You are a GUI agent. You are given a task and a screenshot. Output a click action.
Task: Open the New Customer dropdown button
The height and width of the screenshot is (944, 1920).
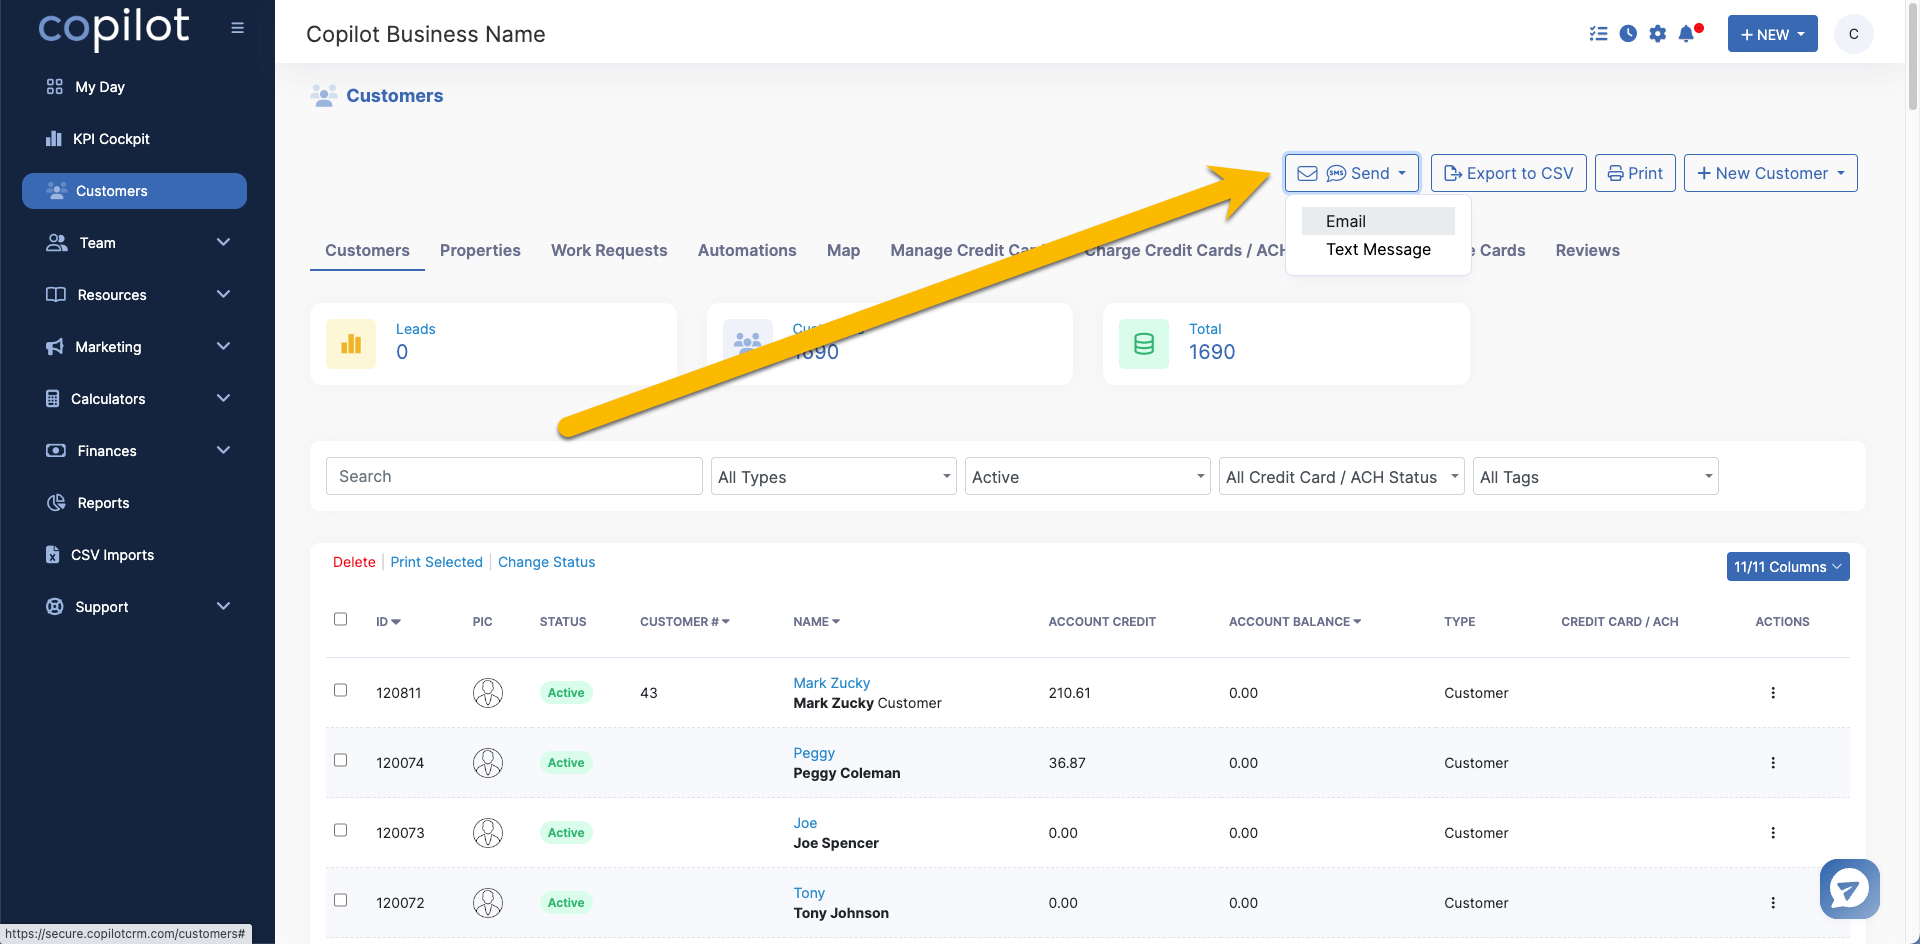pos(1770,173)
